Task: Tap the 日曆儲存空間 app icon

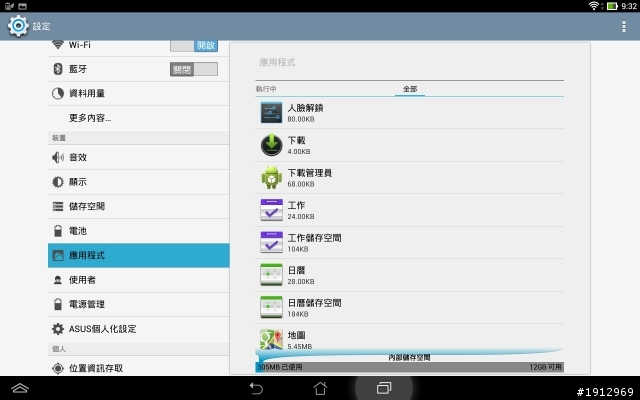Action: pyautogui.click(x=271, y=307)
